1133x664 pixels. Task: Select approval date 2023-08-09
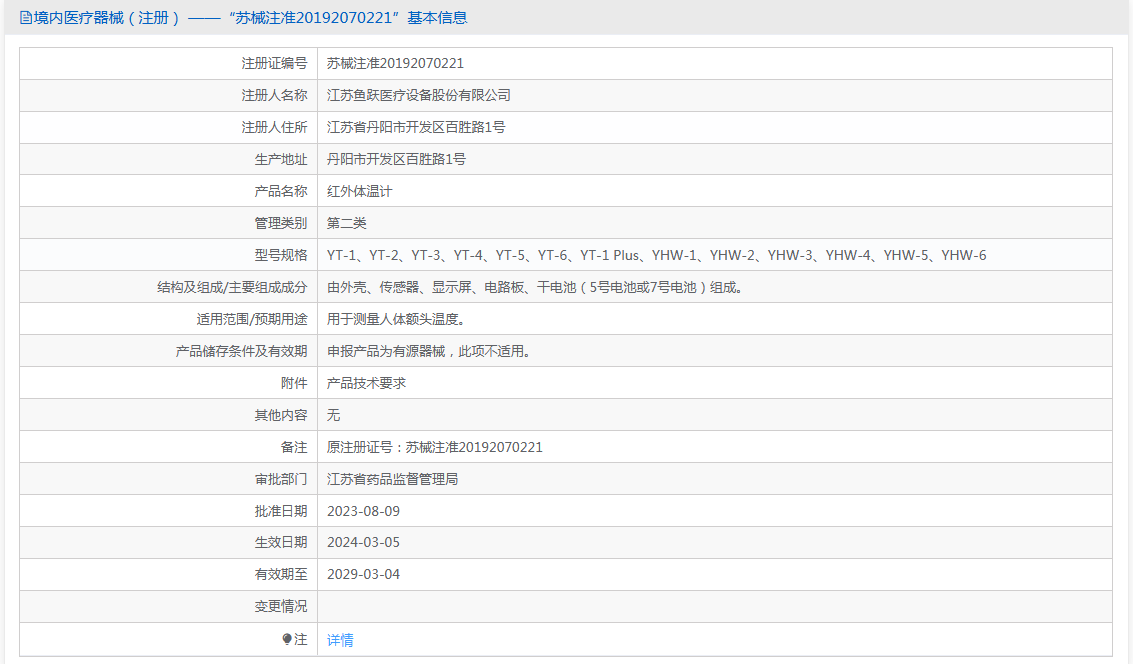pyautogui.click(x=363, y=512)
